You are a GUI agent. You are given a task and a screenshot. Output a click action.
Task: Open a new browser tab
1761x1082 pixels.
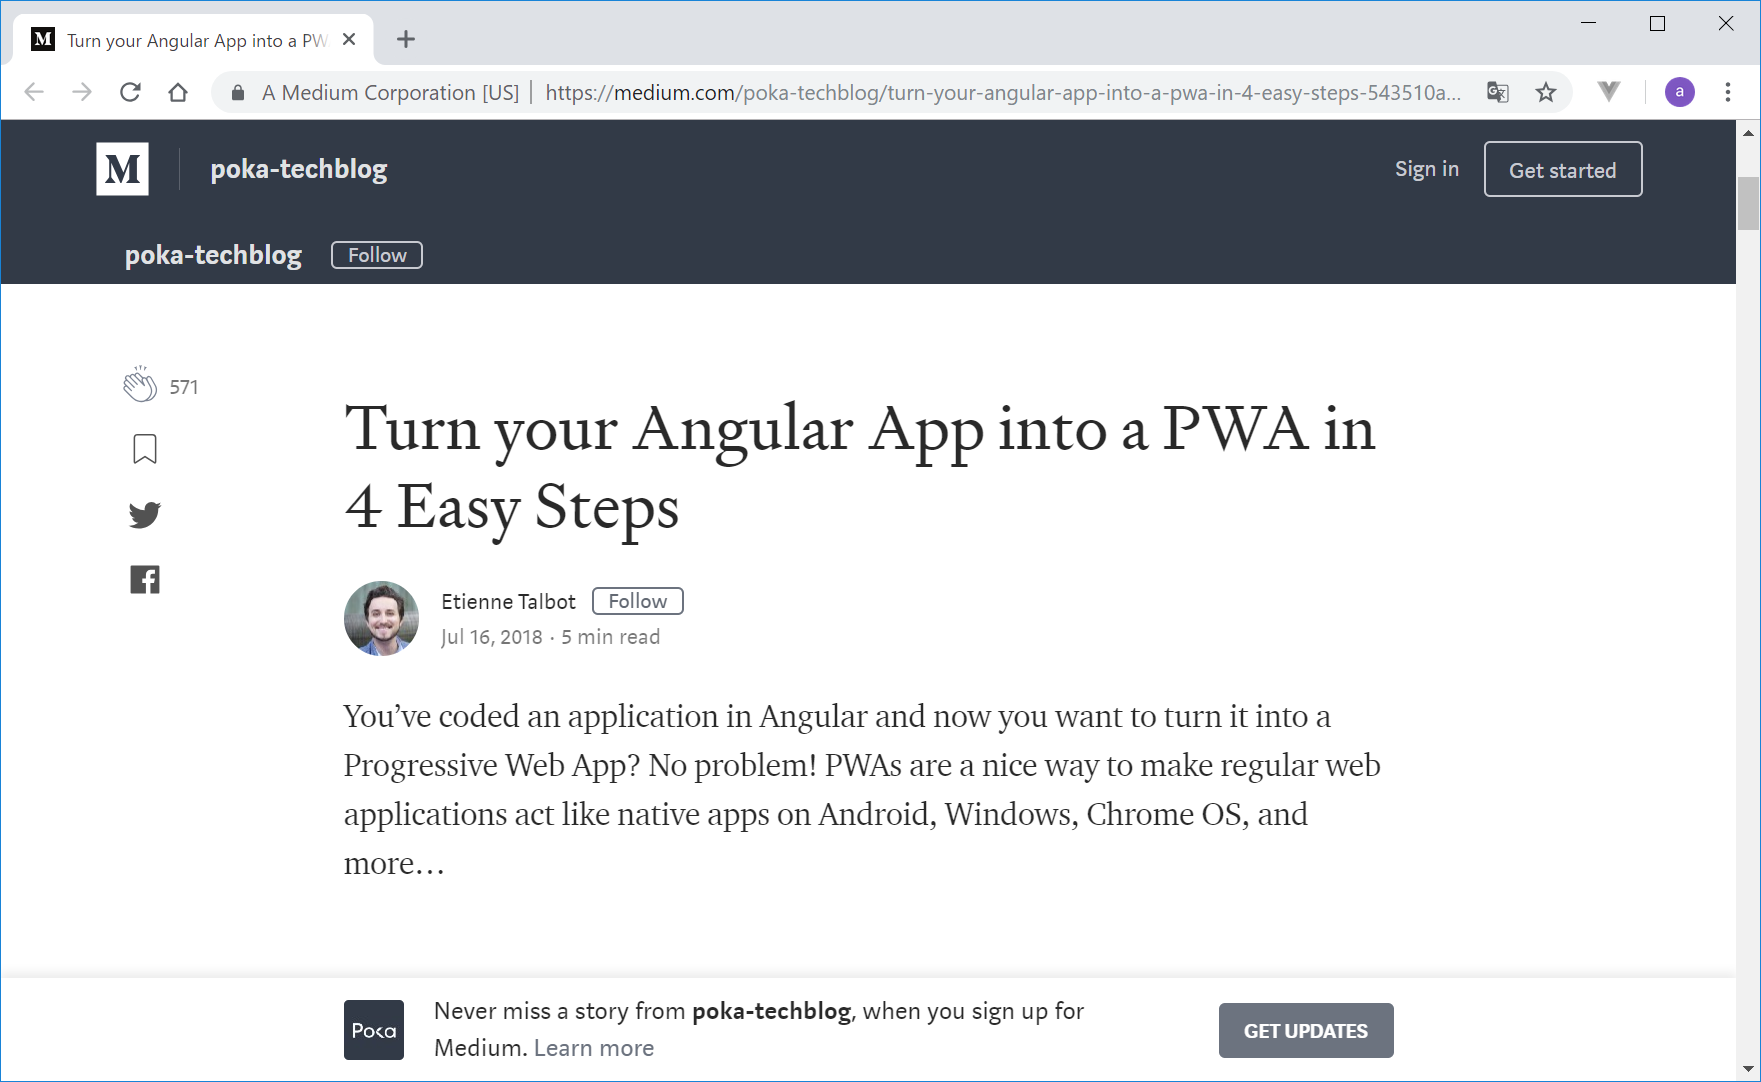pyautogui.click(x=405, y=39)
